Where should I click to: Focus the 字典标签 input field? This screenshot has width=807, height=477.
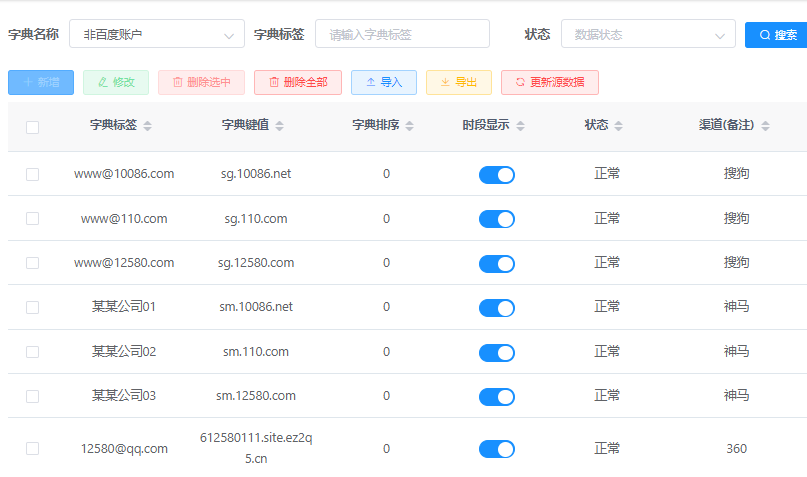click(402, 34)
